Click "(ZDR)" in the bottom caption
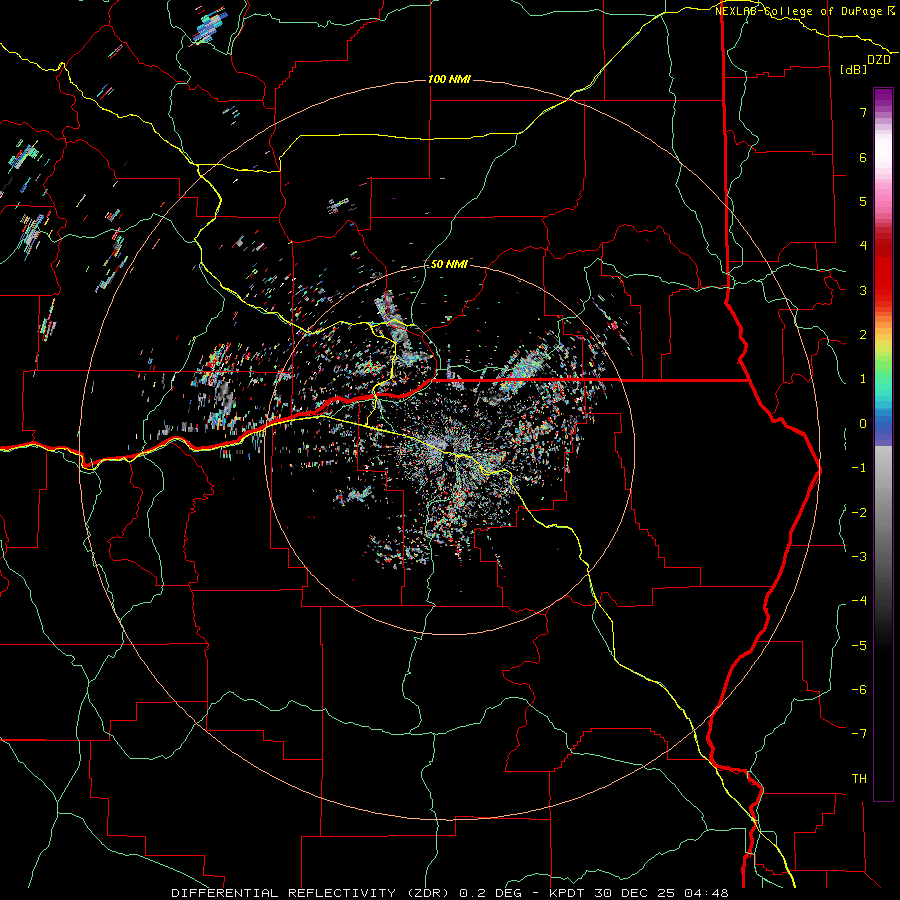The height and width of the screenshot is (900, 900). pyautogui.click(x=426, y=893)
